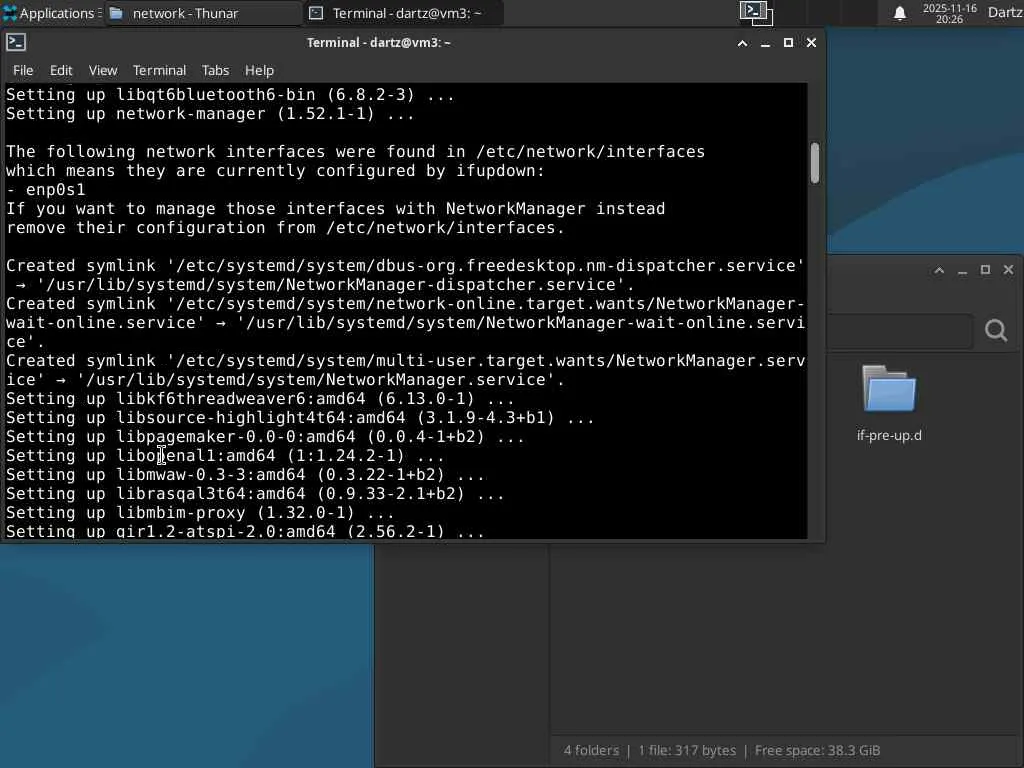Open the Applications menu

pos(51,13)
